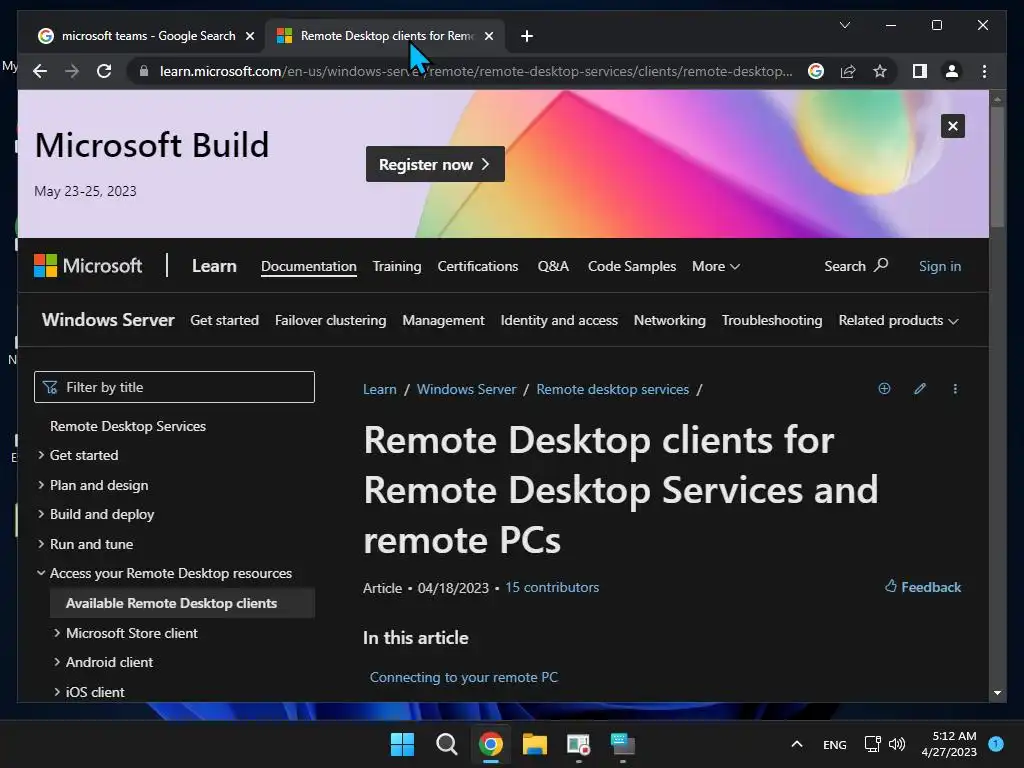Click Sign in

(x=940, y=266)
